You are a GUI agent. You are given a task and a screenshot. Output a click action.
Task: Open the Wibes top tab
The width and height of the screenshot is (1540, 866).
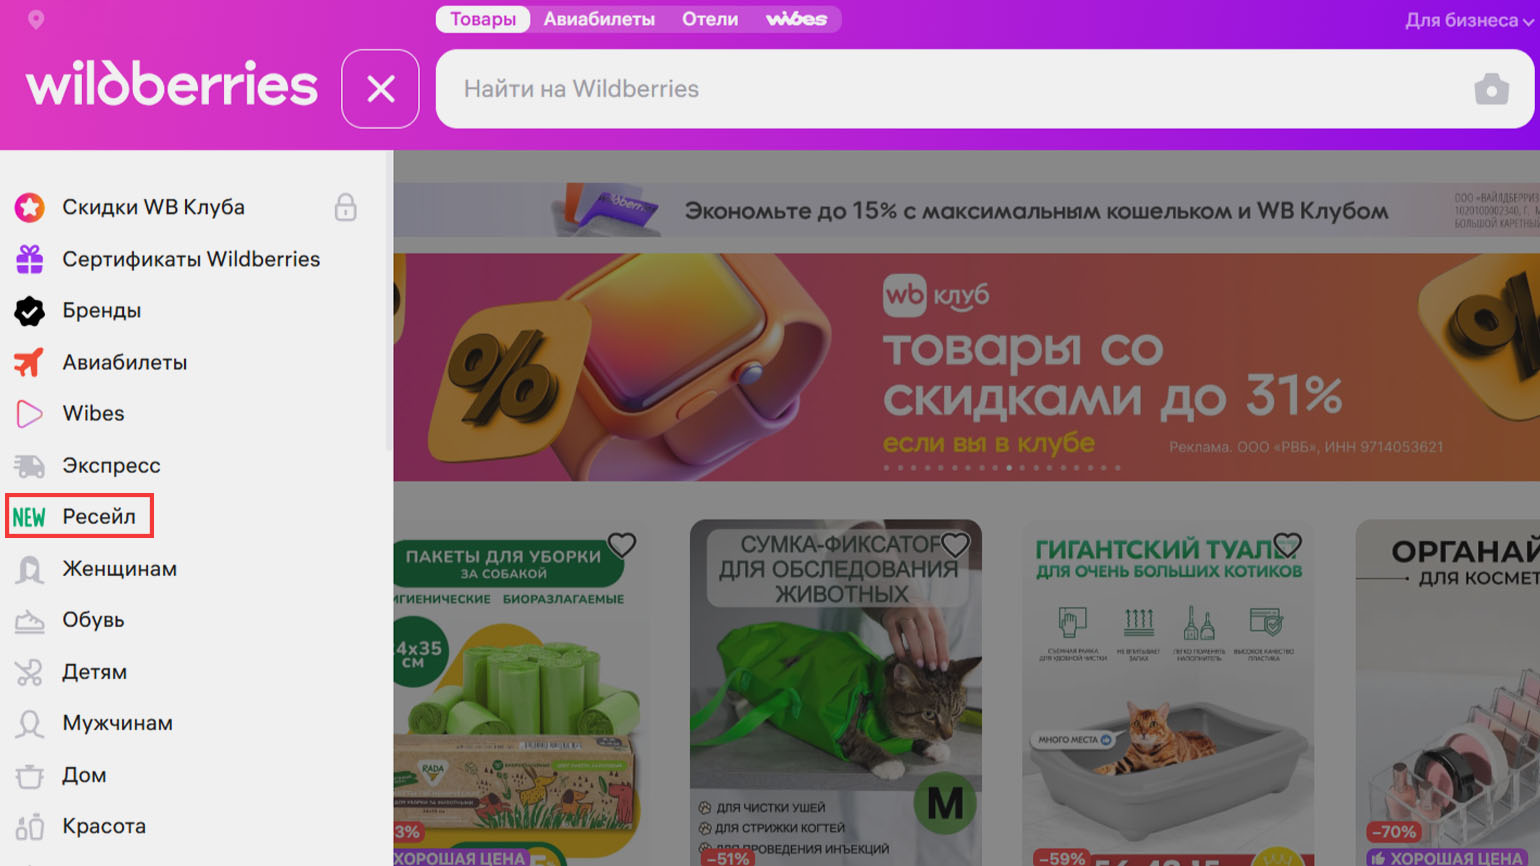pyautogui.click(x=796, y=19)
